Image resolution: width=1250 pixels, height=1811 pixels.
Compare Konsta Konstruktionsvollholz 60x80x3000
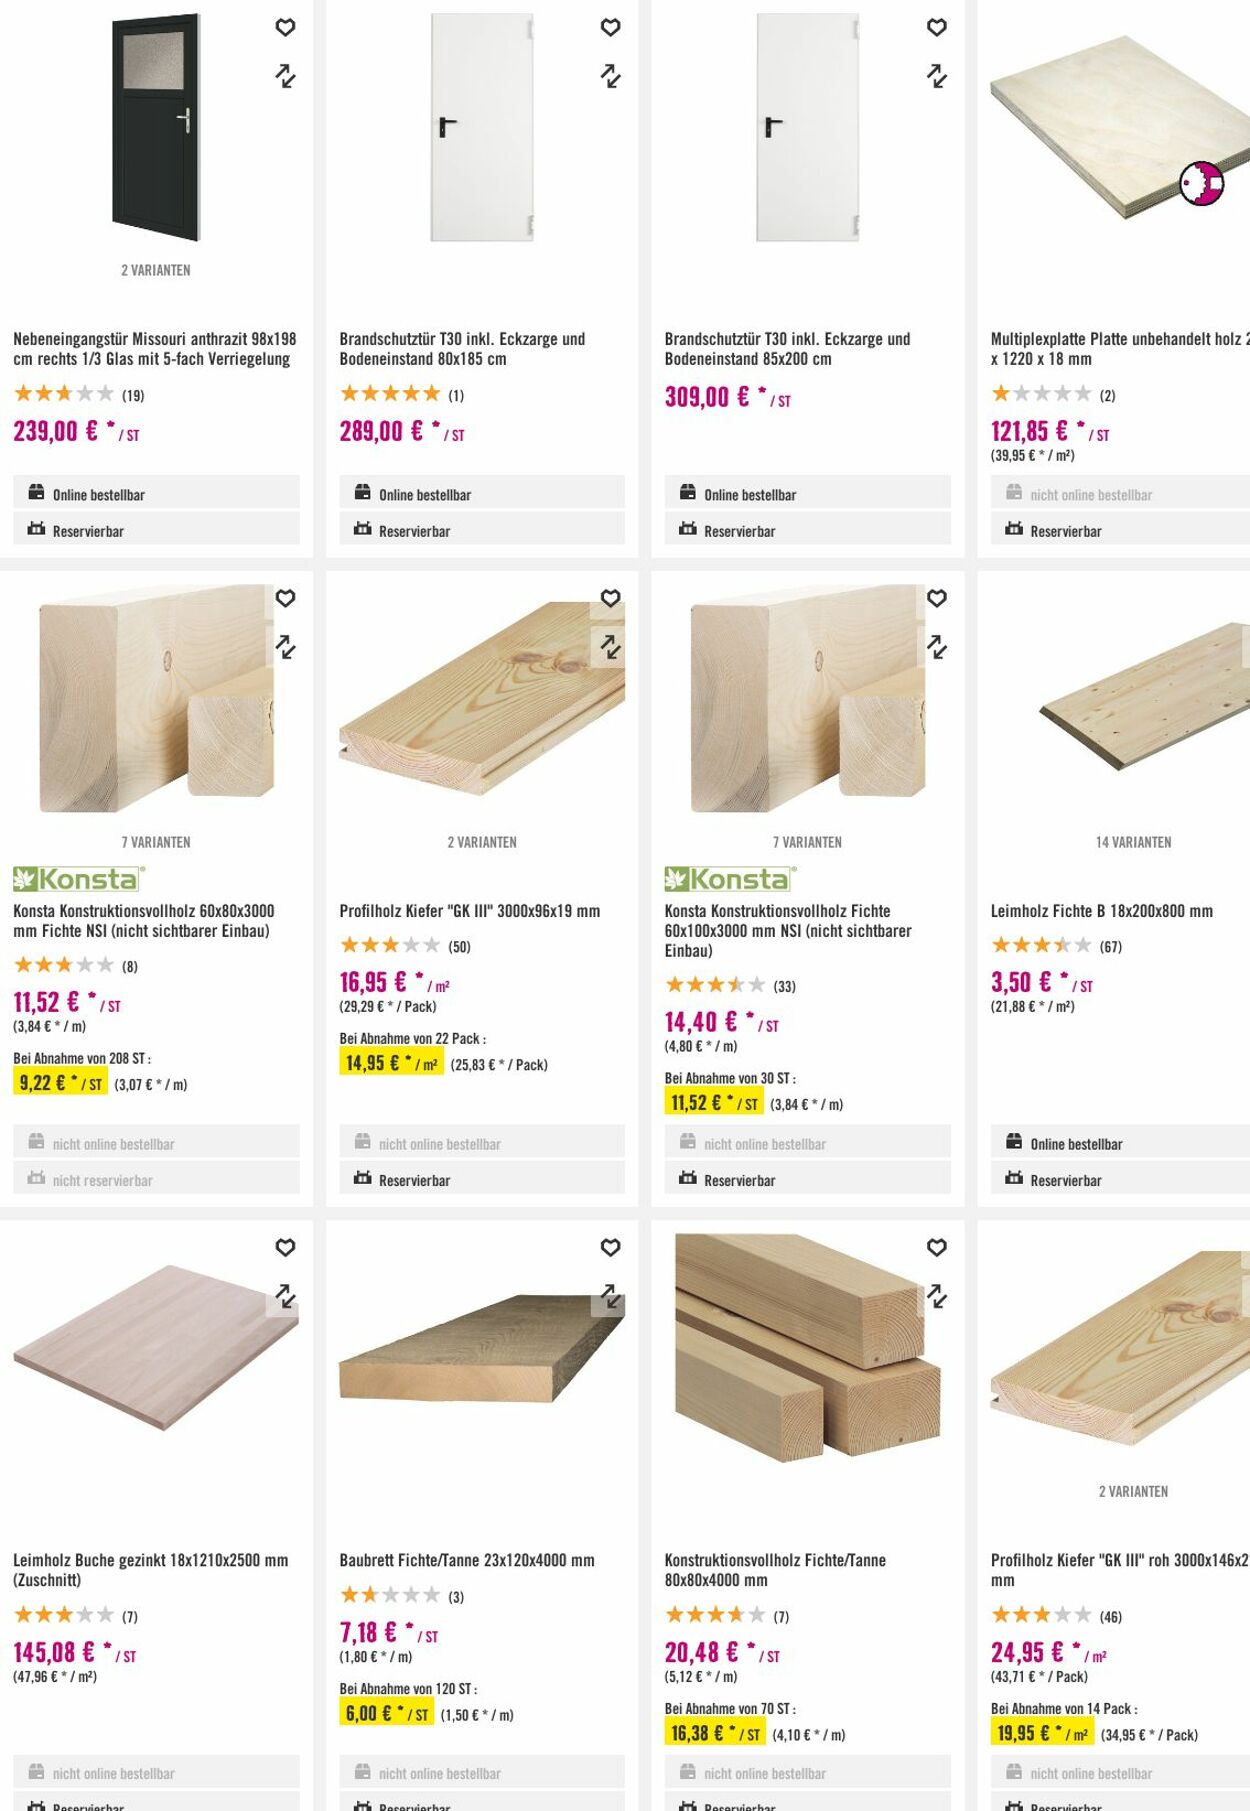click(285, 647)
